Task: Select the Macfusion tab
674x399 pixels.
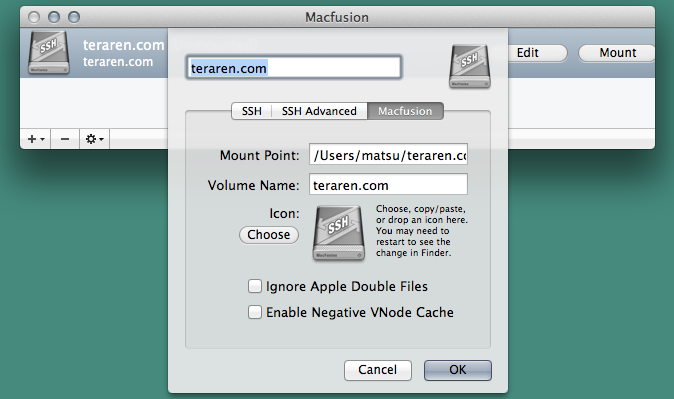Action: coord(405,111)
